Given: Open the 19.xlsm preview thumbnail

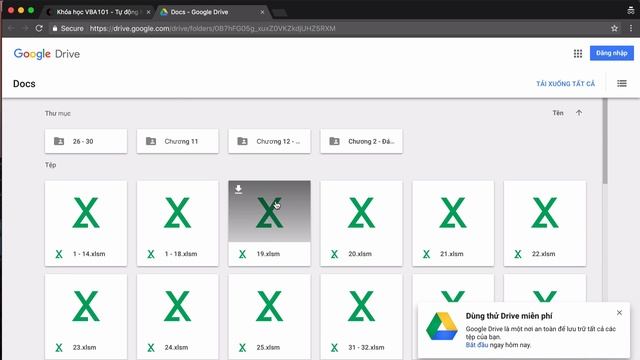Looking at the screenshot, I should click(x=269, y=211).
